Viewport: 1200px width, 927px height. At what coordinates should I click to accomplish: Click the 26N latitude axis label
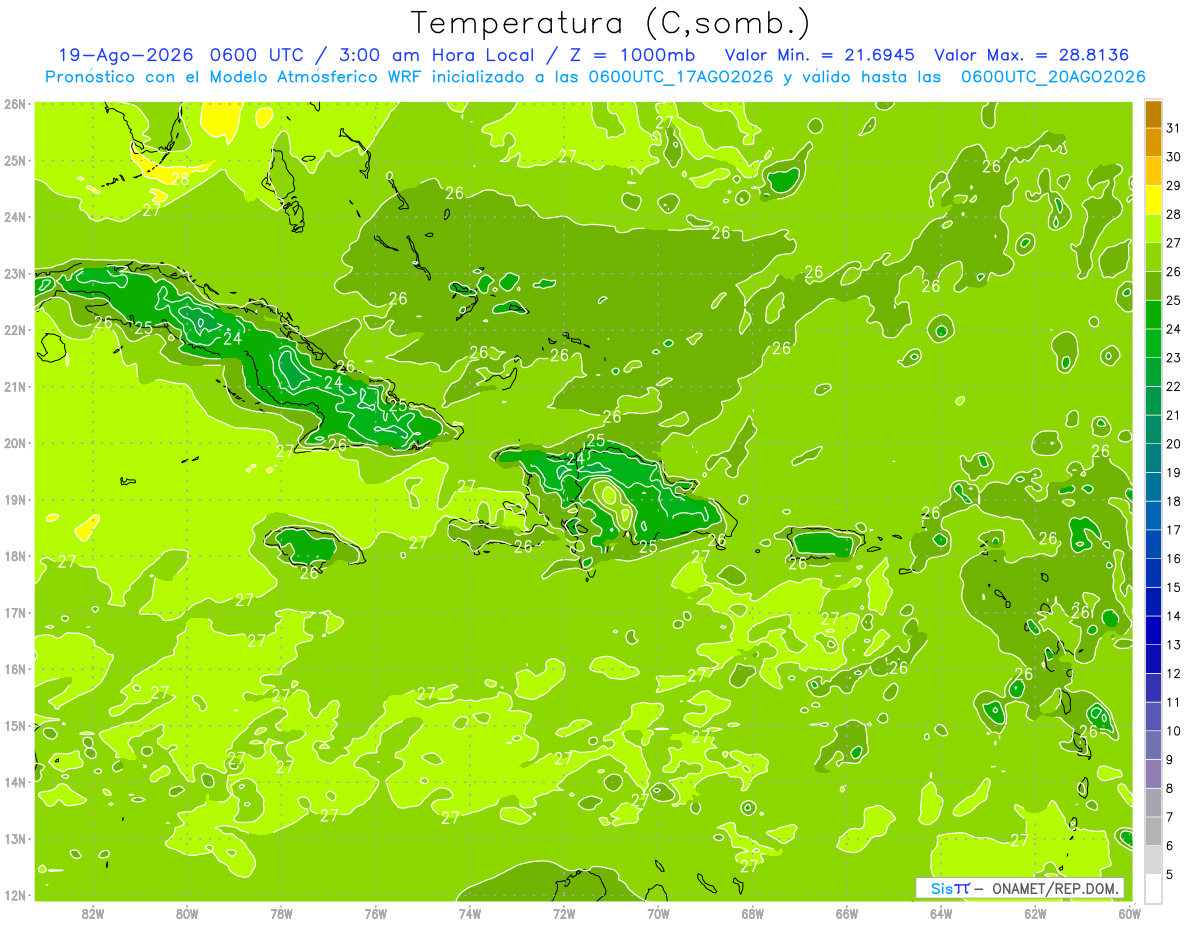(x=16, y=103)
